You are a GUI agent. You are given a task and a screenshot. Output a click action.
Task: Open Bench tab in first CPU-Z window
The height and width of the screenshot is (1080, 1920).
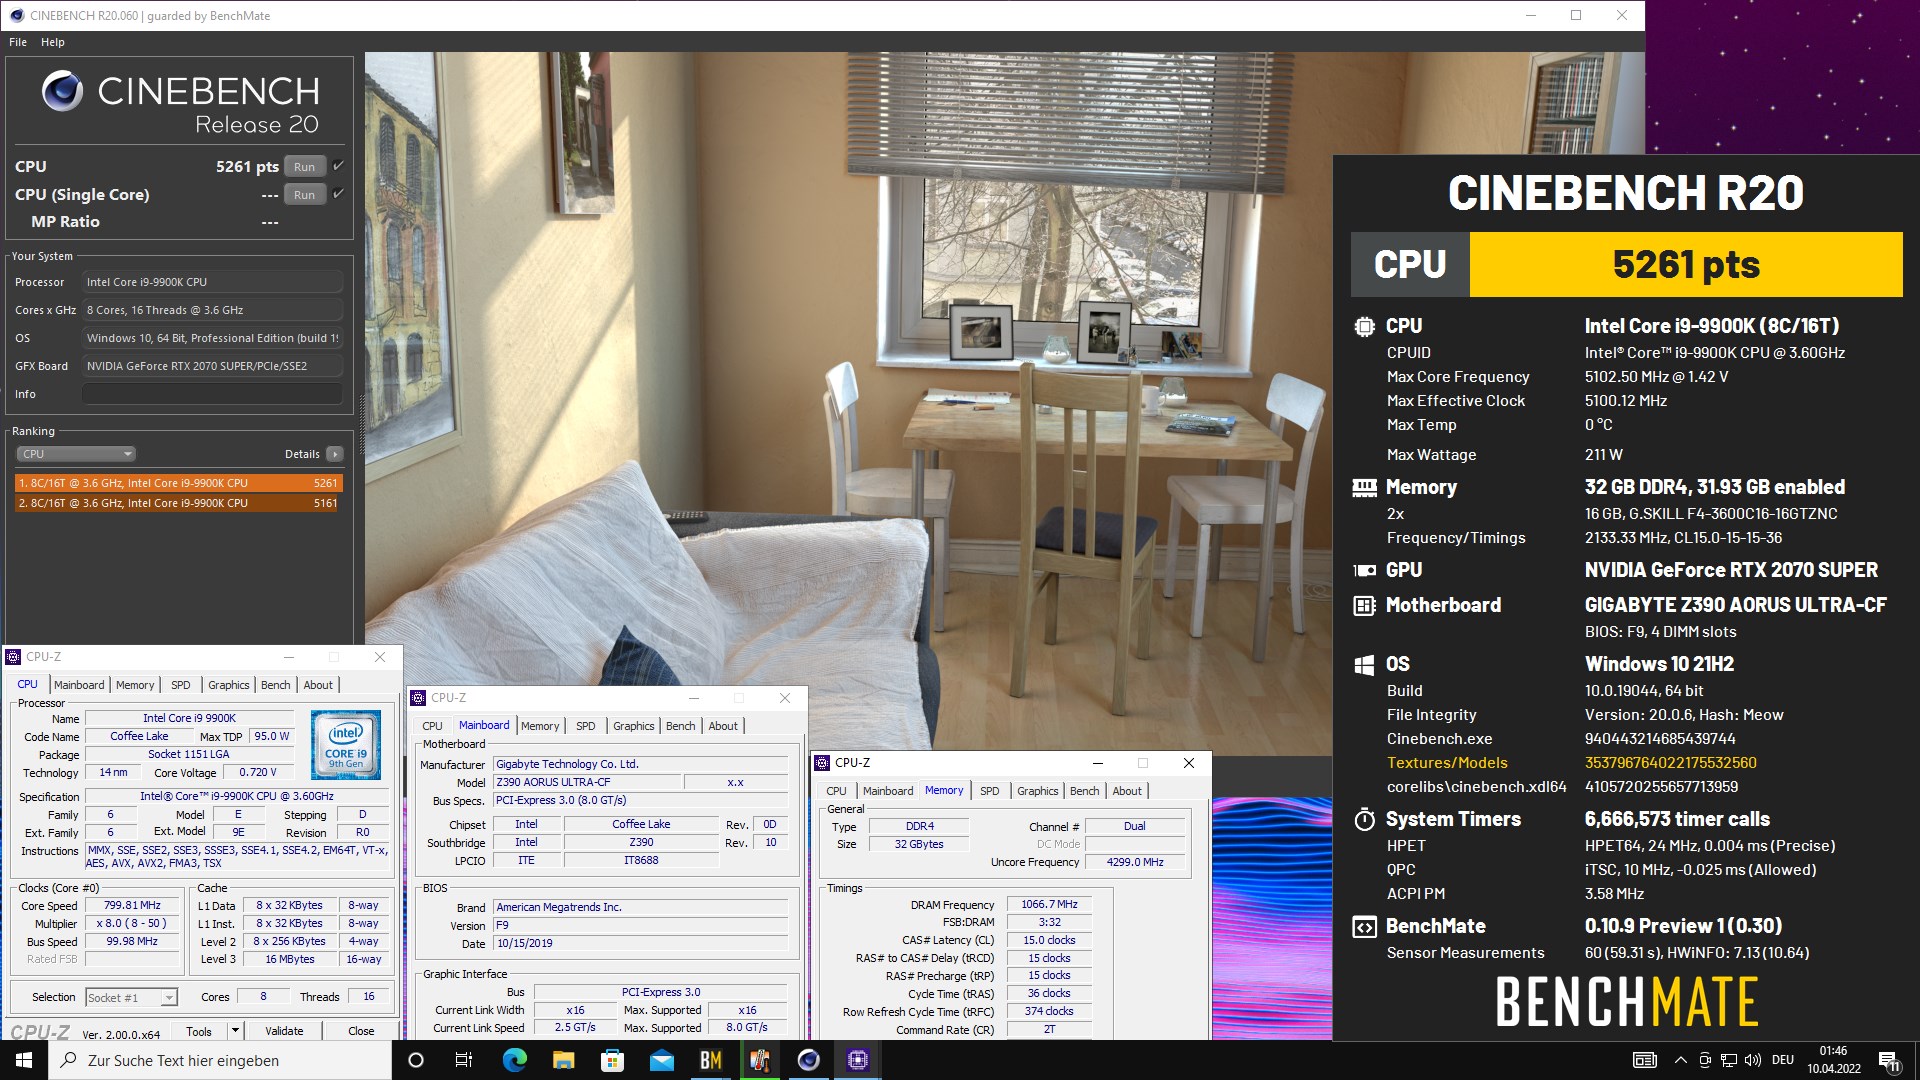[x=275, y=685]
